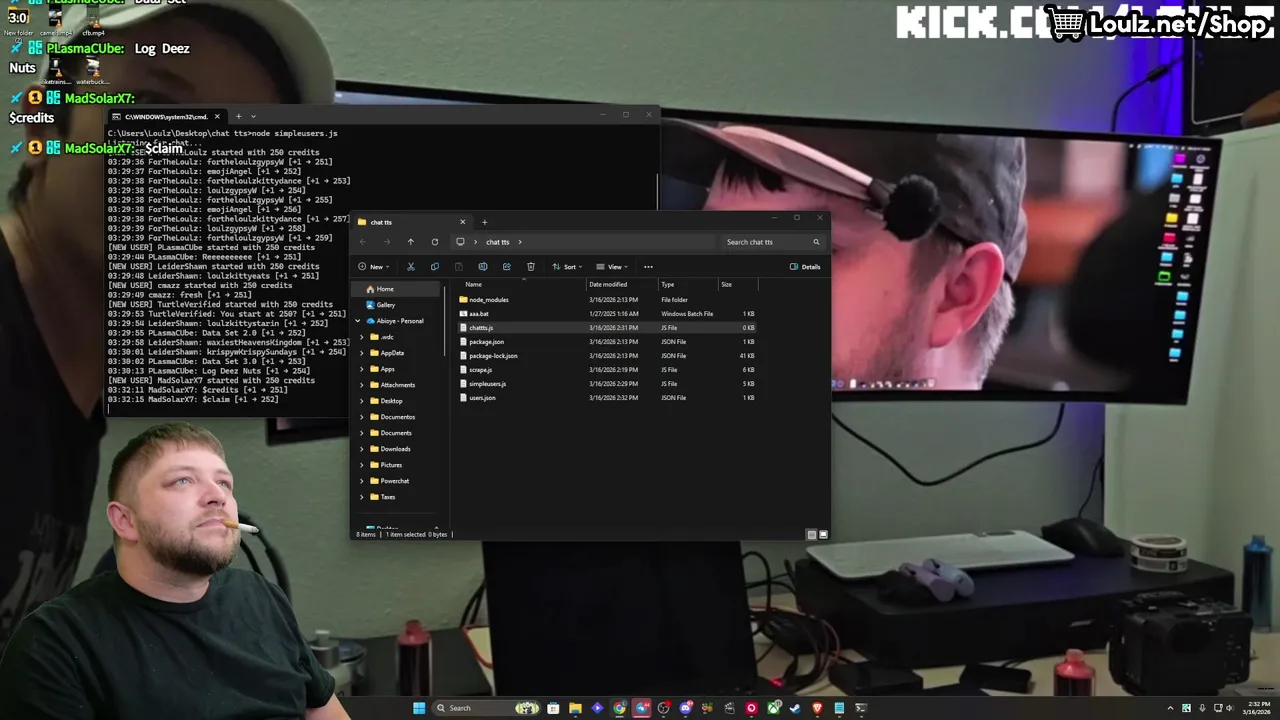The image size is (1280, 720).
Task: Click the This PC monitor icon in address bar
Action: pos(460,242)
